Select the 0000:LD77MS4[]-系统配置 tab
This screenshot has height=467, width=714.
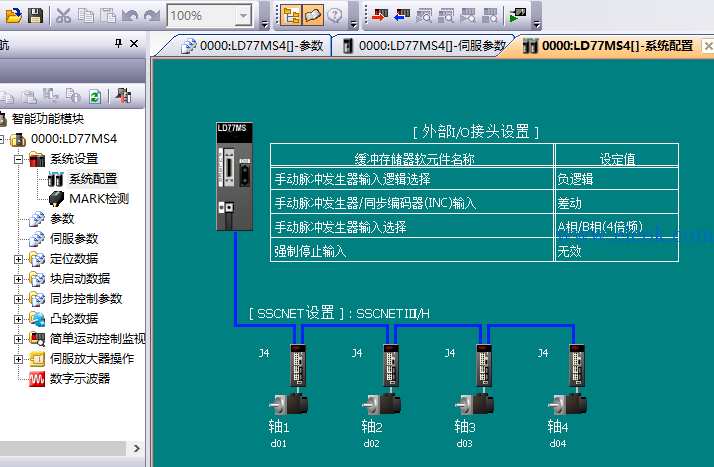coord(608,46)
